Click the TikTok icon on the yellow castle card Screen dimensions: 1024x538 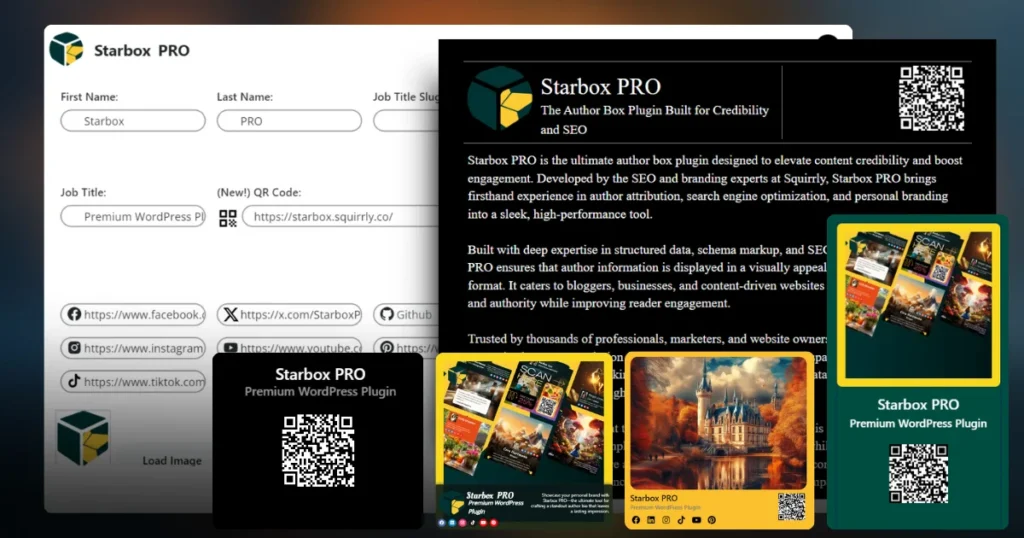(681, 520)
